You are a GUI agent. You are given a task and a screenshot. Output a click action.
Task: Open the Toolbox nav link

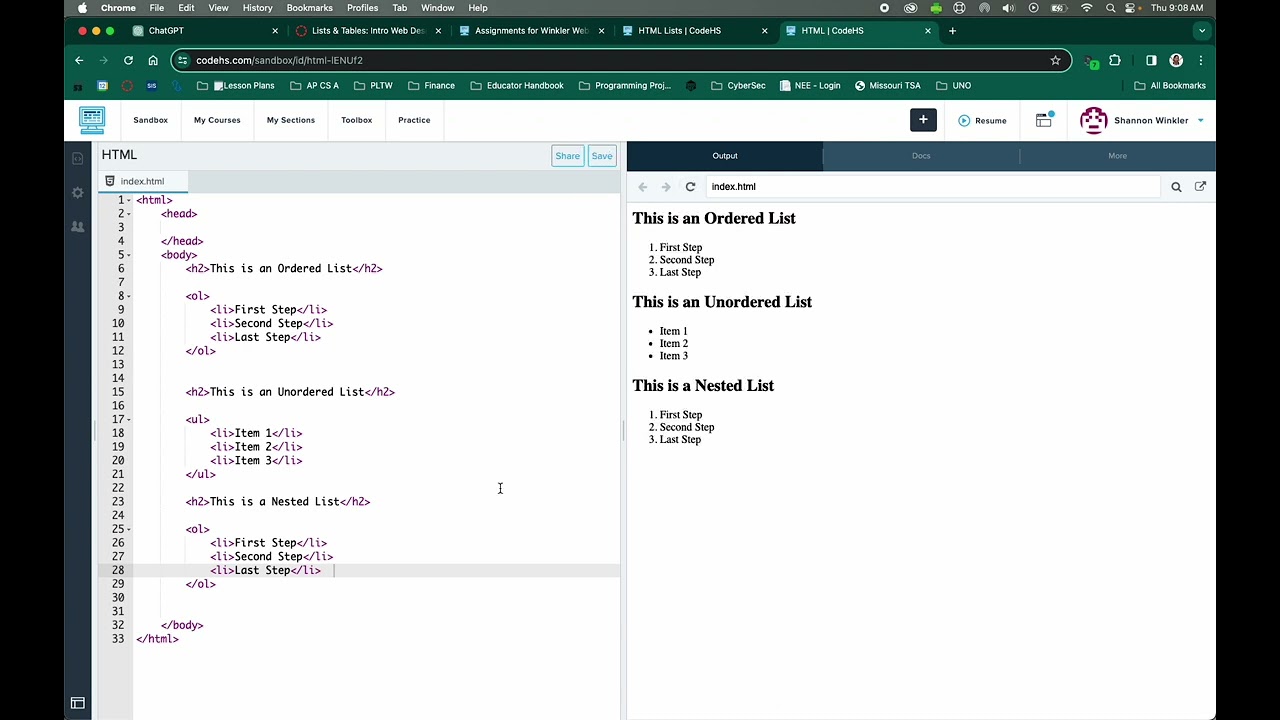[357, 120]
